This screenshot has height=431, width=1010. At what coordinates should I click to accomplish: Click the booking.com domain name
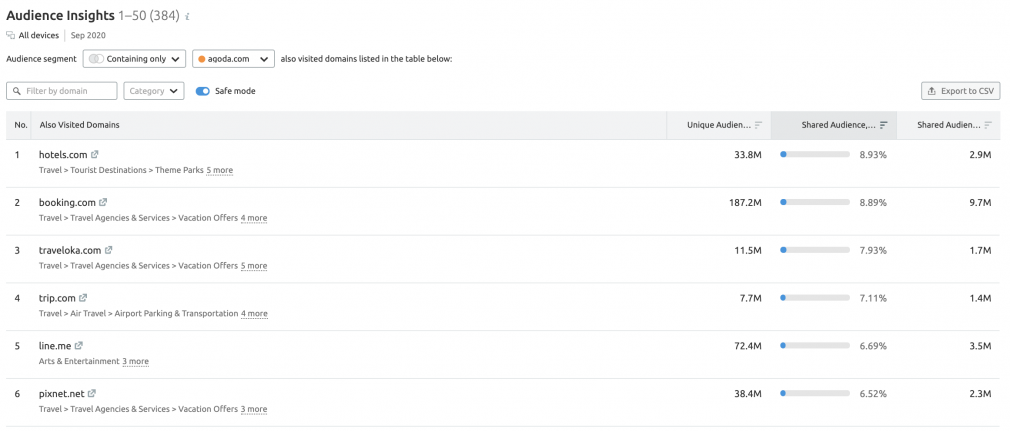click(x=67, y=202)
